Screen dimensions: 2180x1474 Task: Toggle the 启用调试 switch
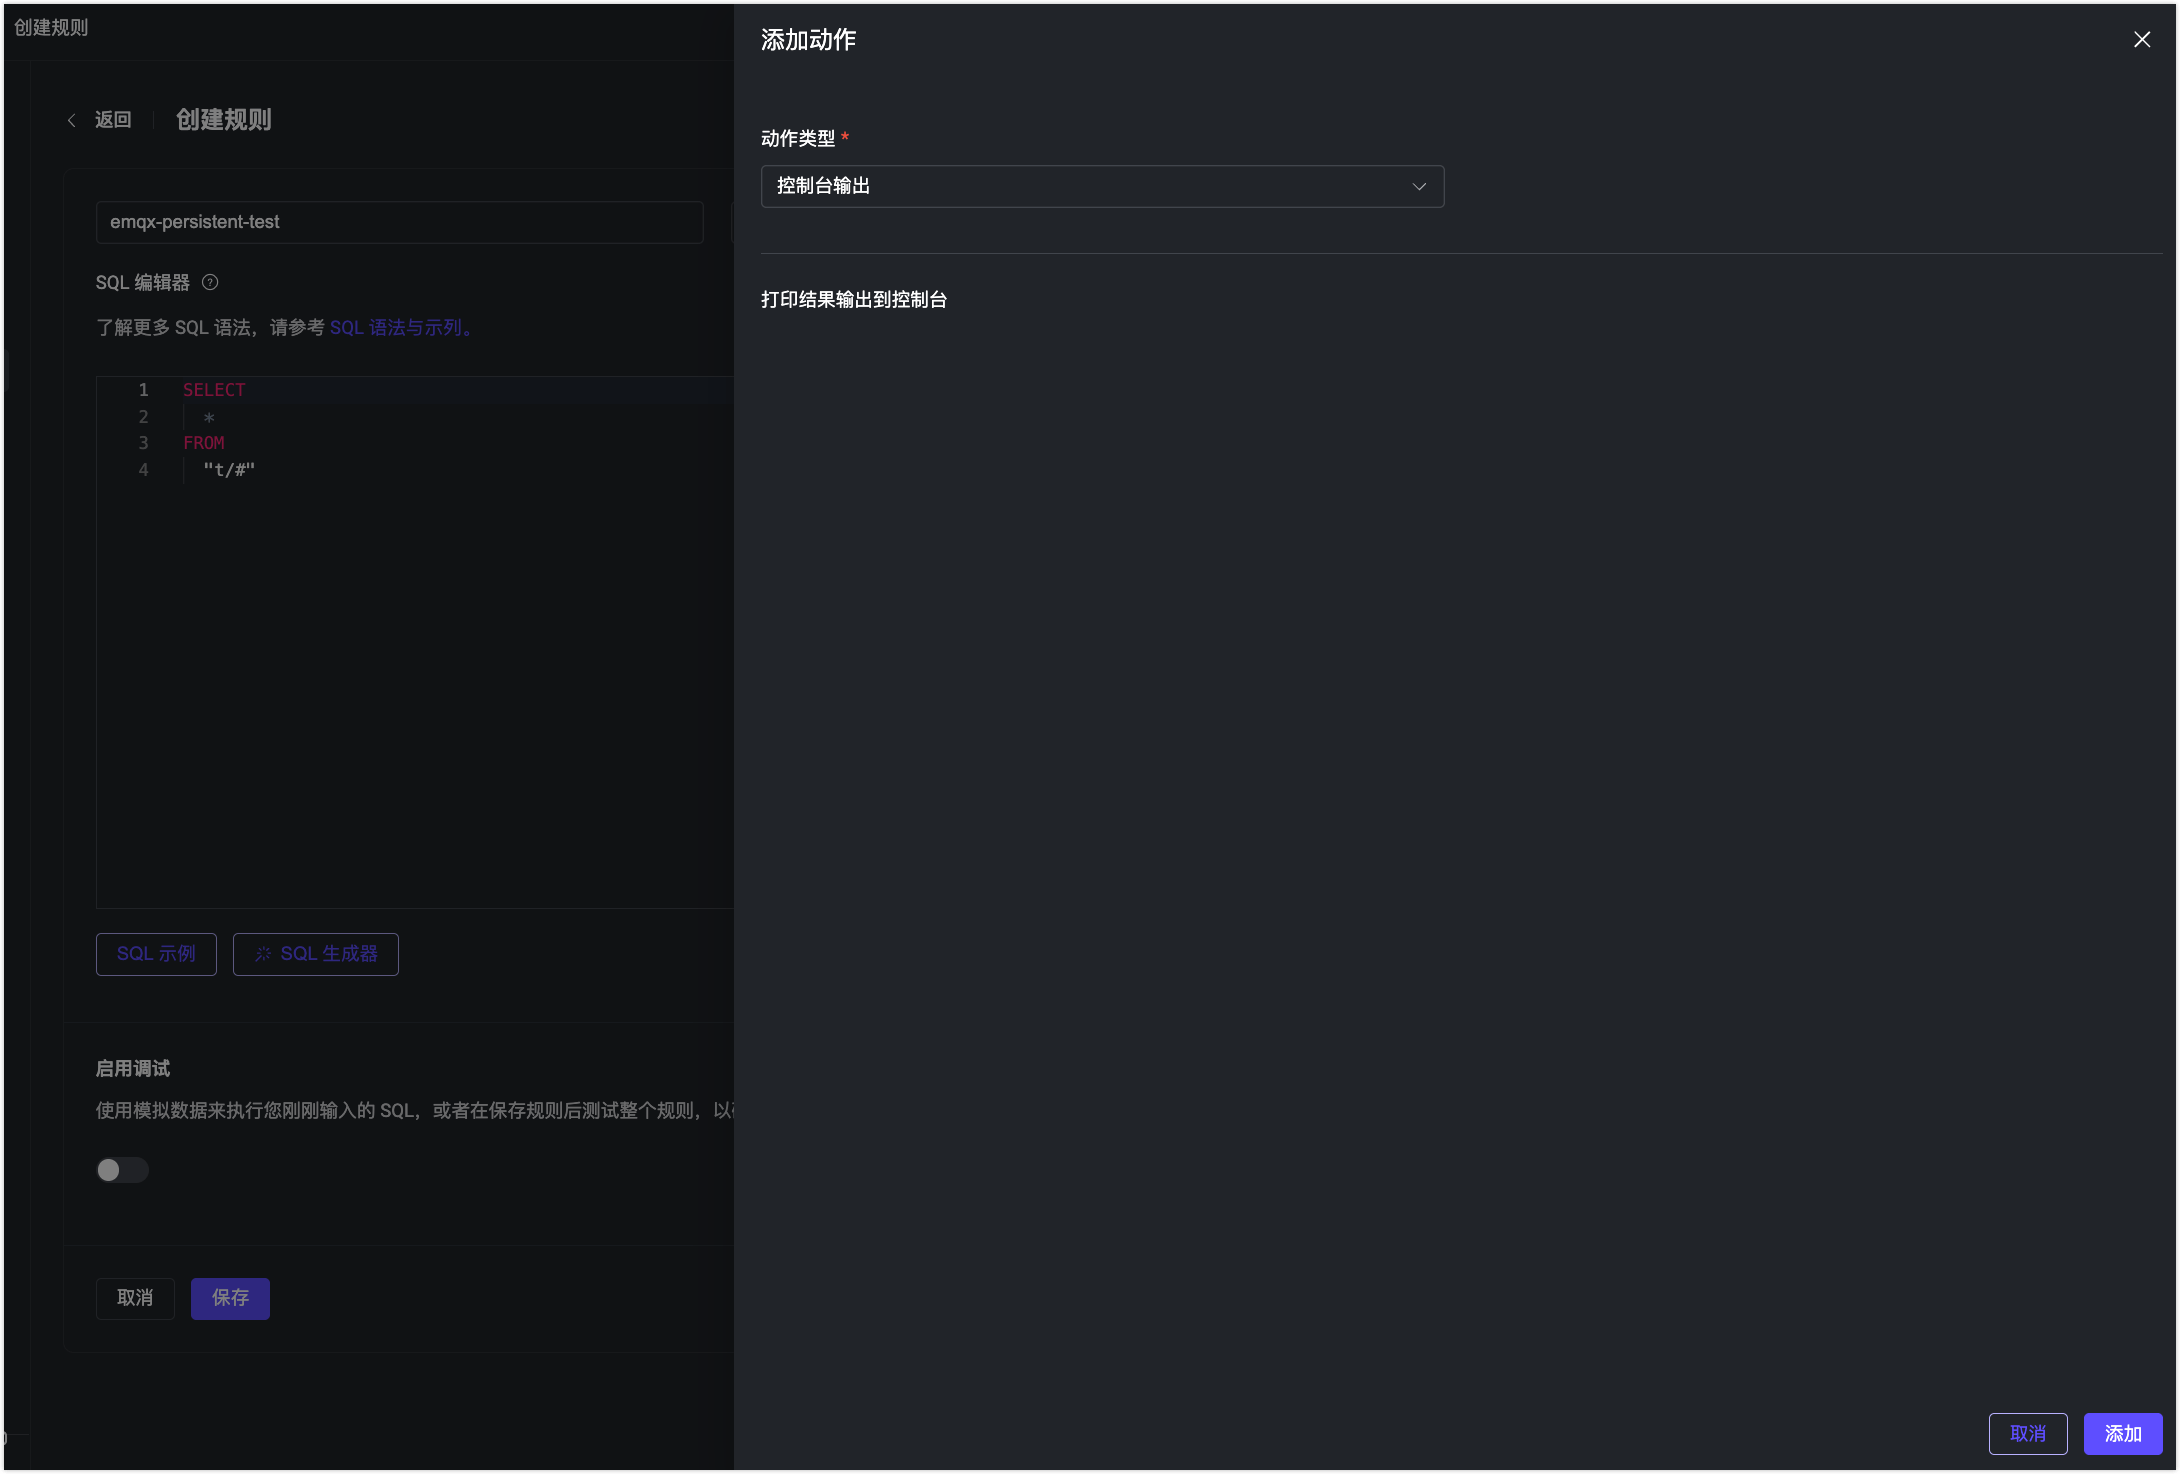[x=122, y=1170]
